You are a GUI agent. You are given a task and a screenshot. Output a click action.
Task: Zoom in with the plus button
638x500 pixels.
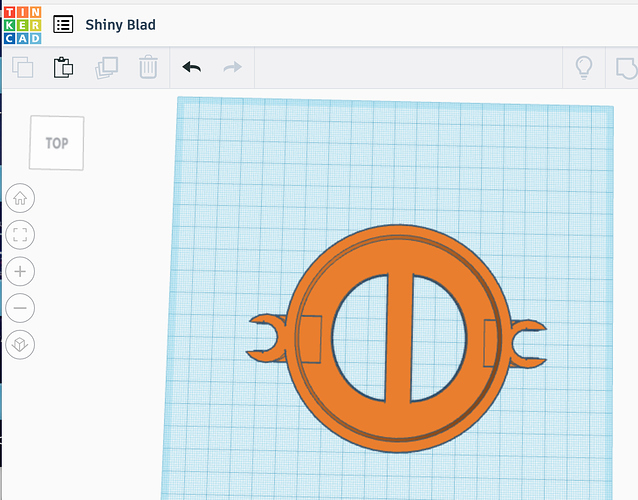pos(20,271)
